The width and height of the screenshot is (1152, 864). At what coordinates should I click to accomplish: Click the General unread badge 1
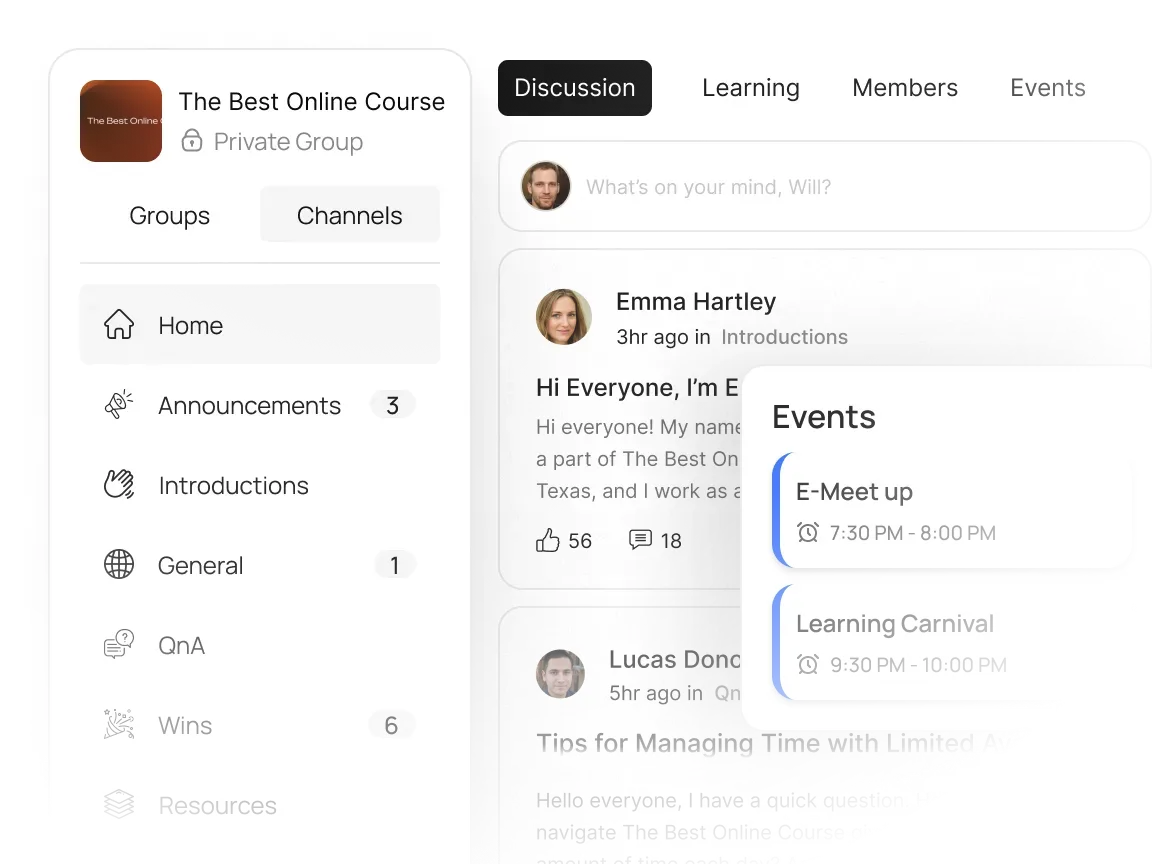(x=395, y=565)
